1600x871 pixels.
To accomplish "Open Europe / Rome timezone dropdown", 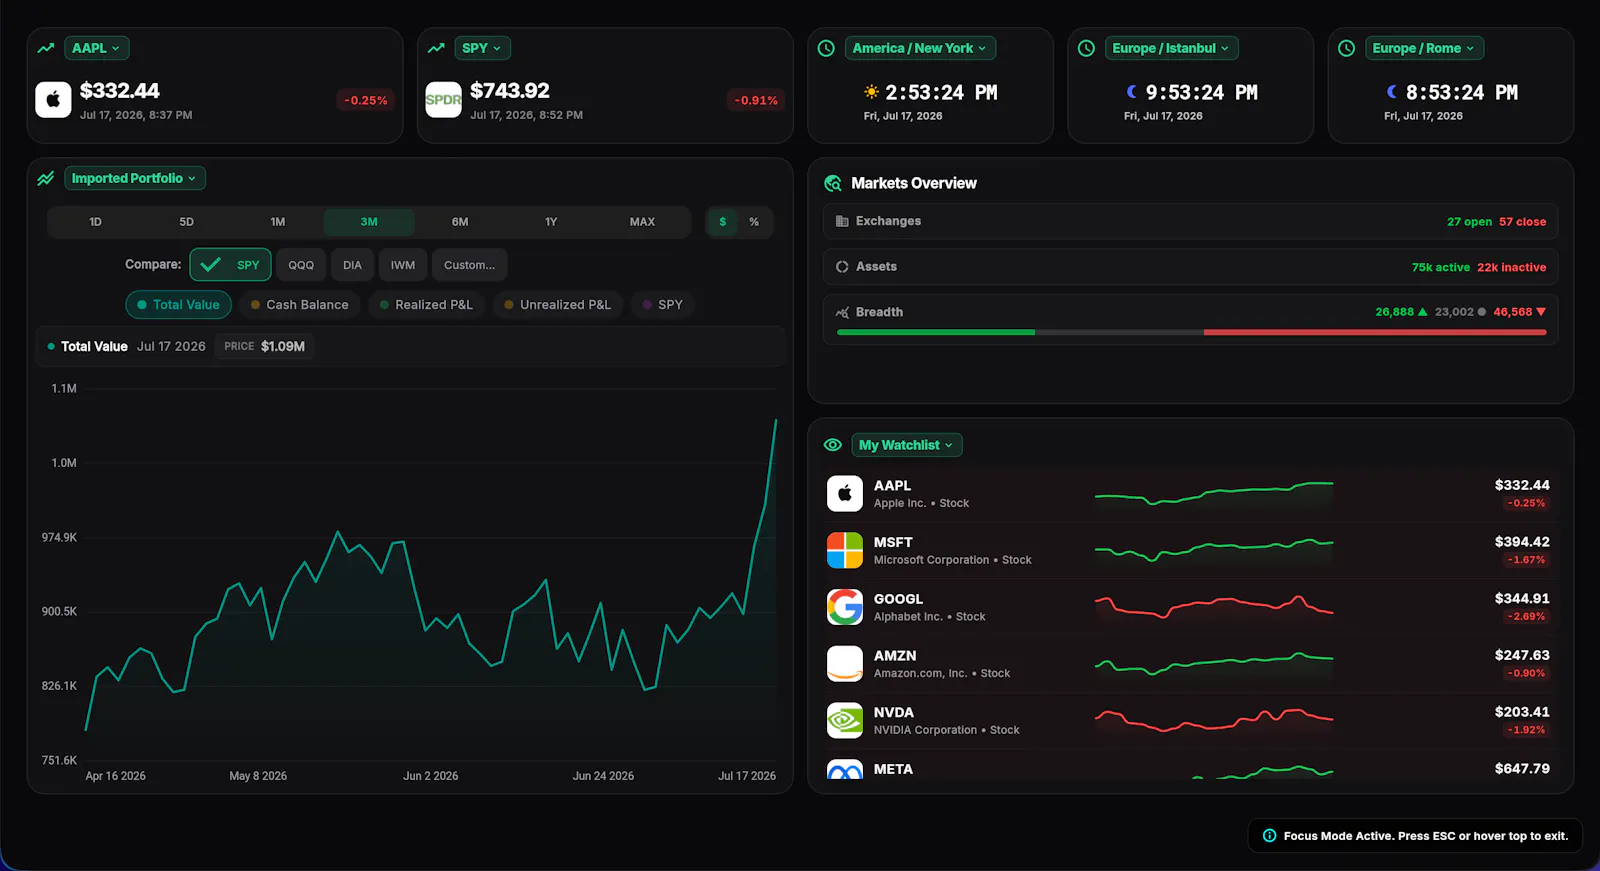I will [1424, 48].
